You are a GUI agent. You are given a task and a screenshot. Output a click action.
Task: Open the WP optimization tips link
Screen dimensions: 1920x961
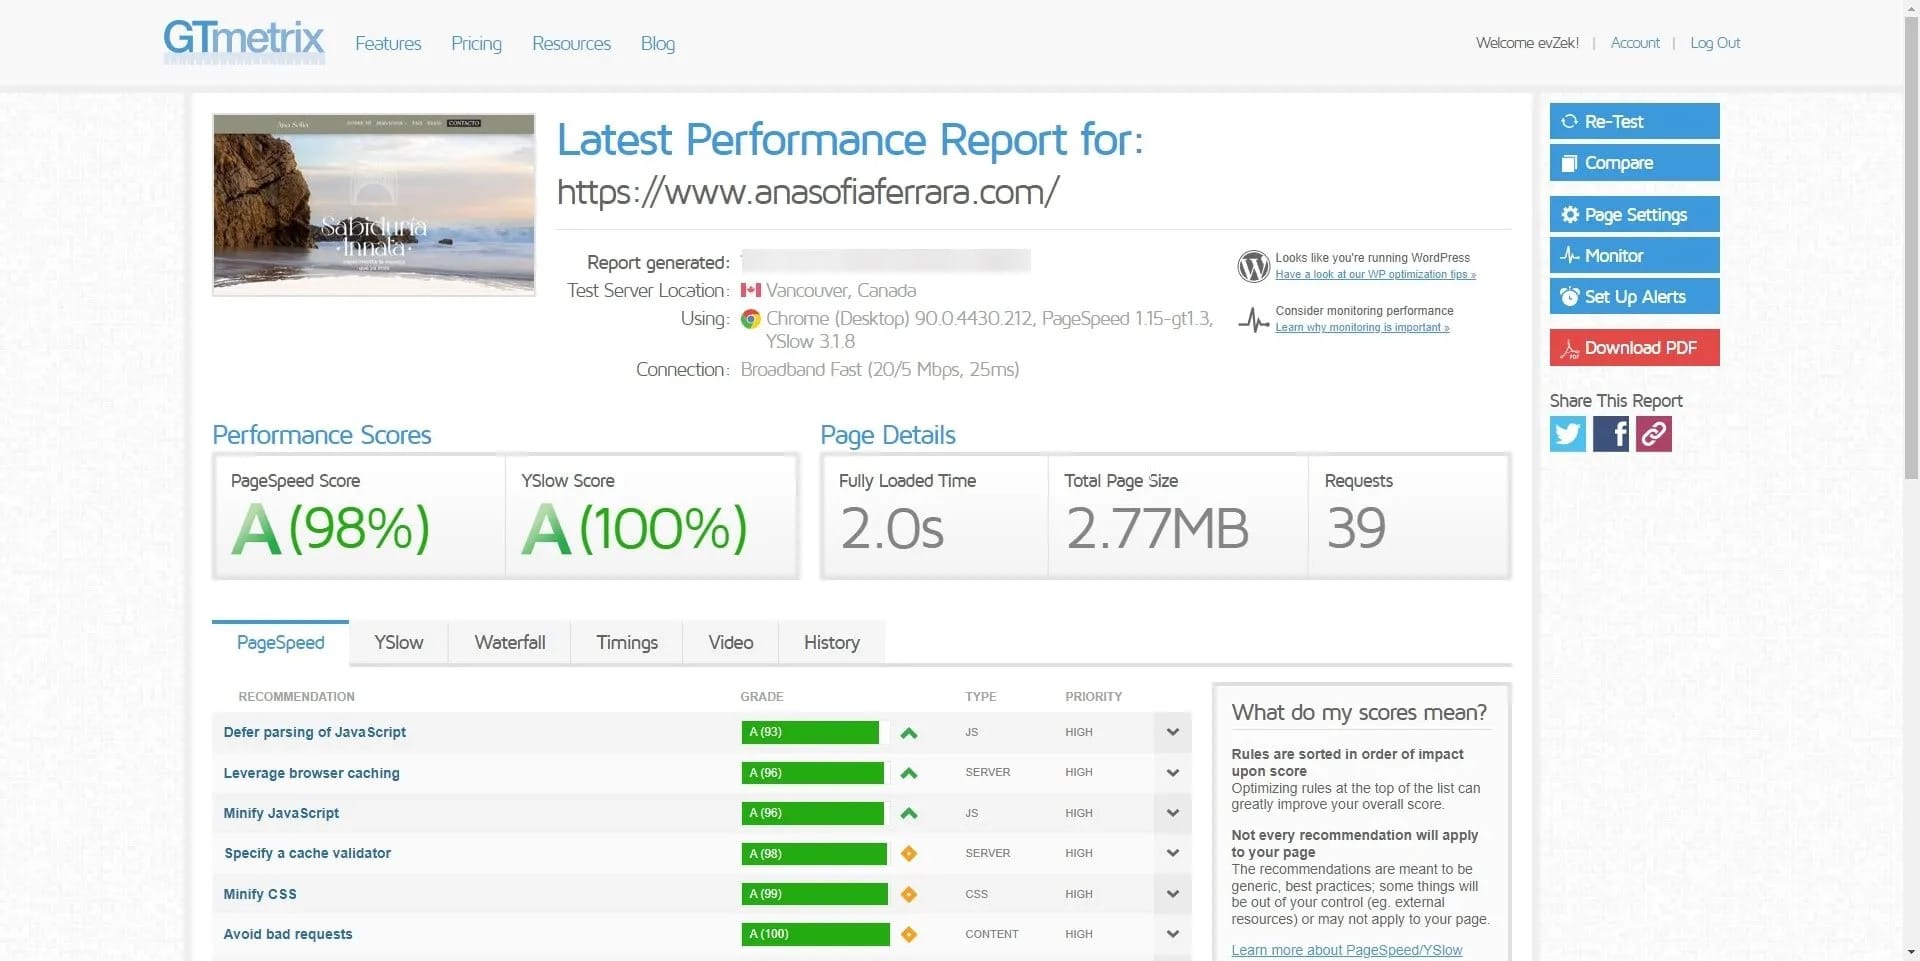click(x=1376, y=274)
